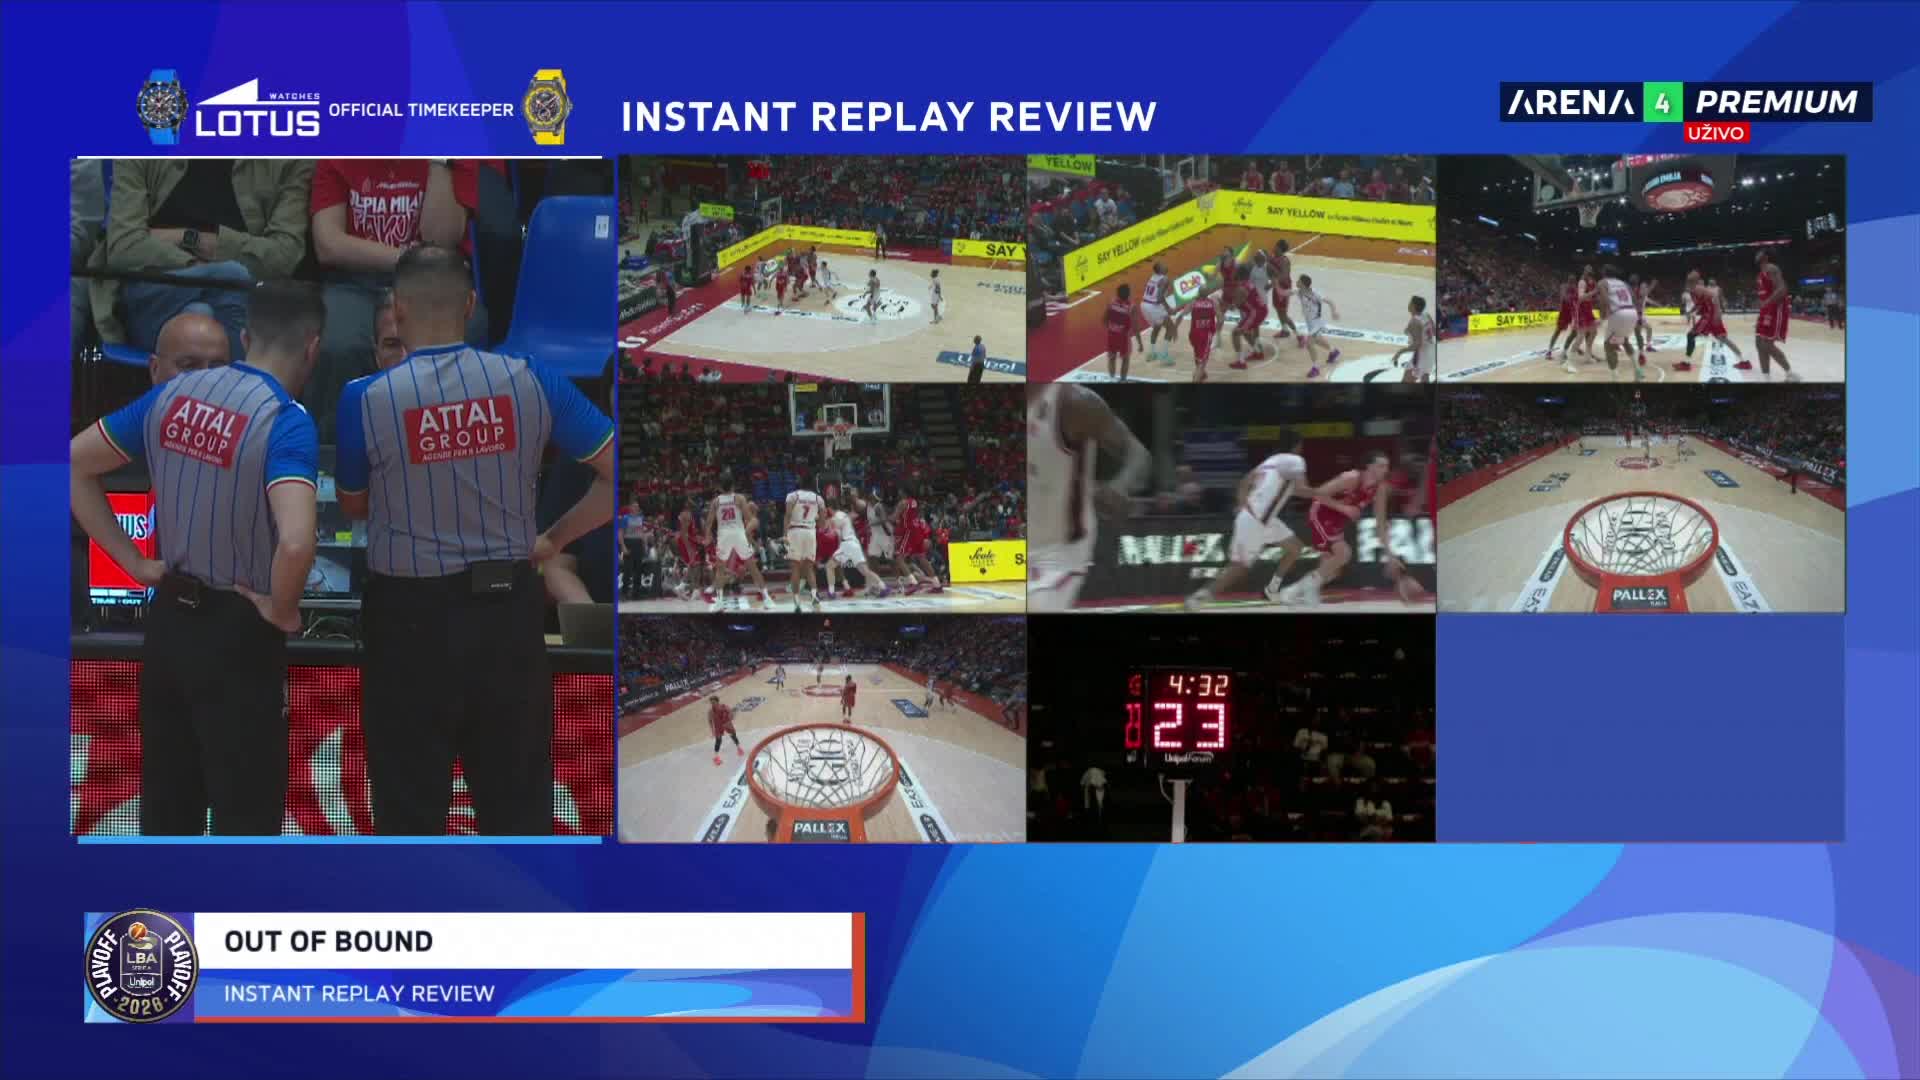Click the left referee's ATTAL GROUP patch
The width and height of the screenshot is (1920, 1080).
coord(205,430)
